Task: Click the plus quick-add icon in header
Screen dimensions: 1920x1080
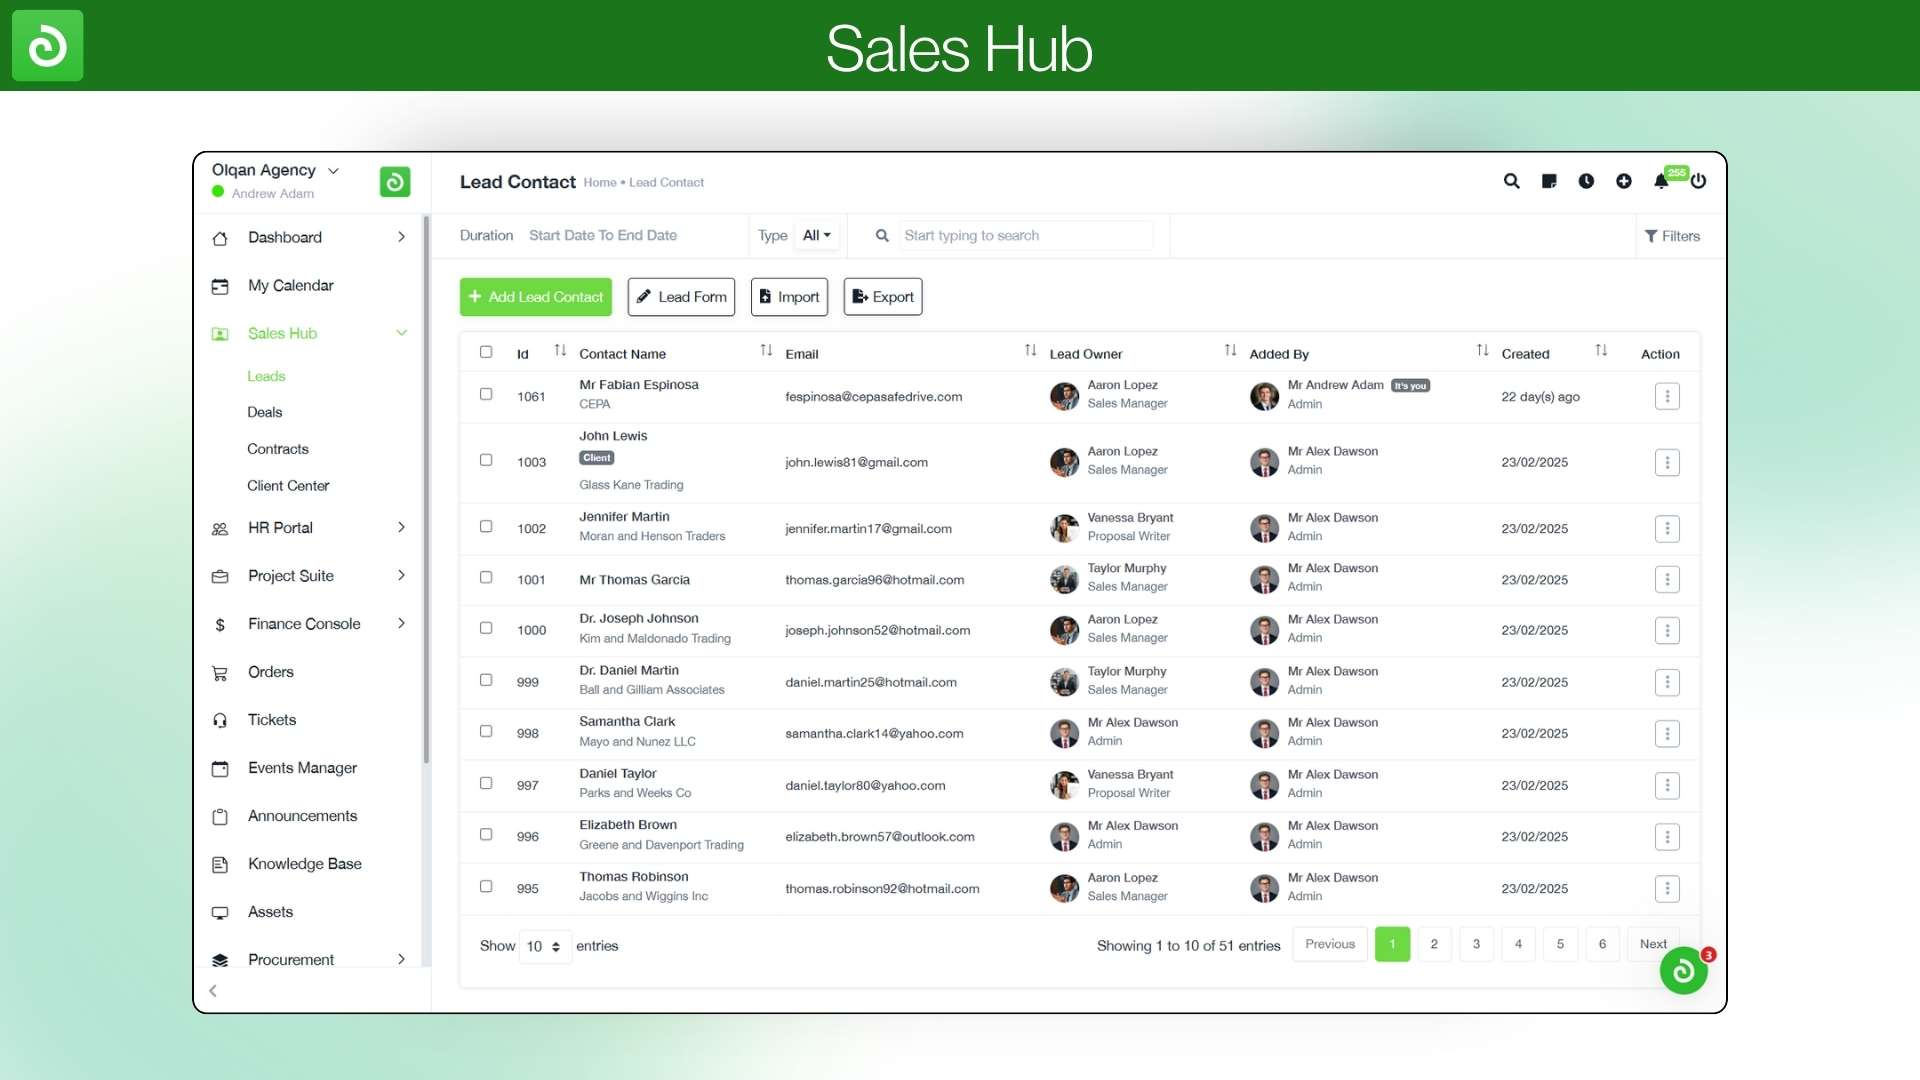Action: click(1624, 182)
